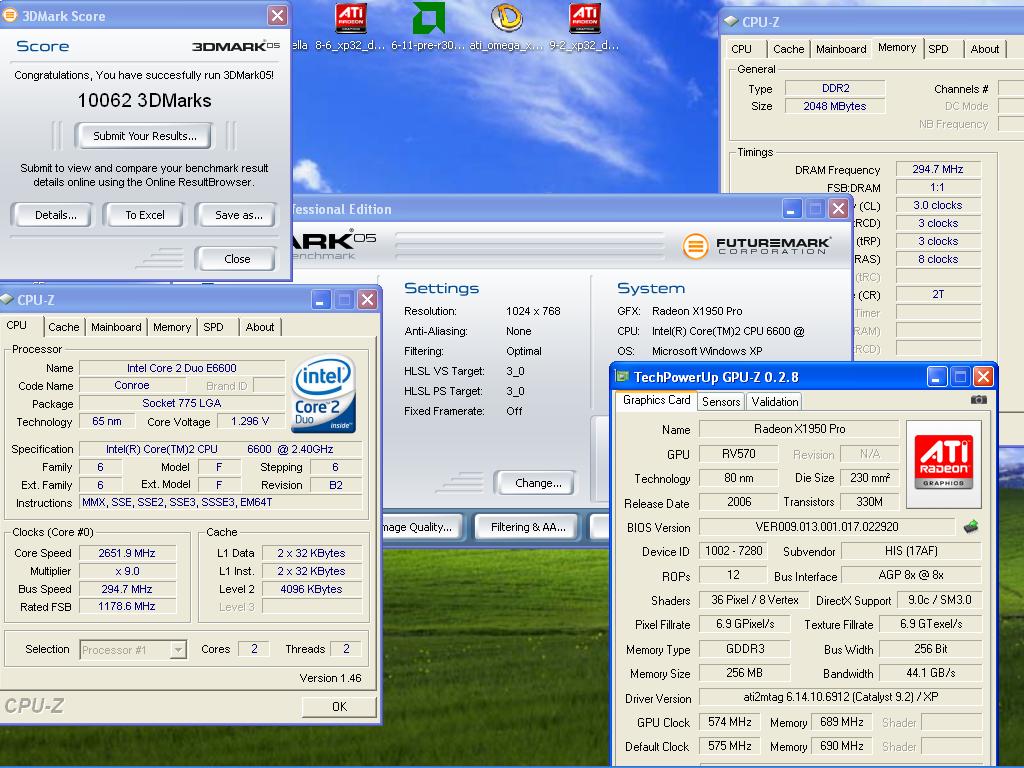Click the GPU-Z screenshot camera icon
This screenshot has width=1024, height=768.
coord(978,400)
